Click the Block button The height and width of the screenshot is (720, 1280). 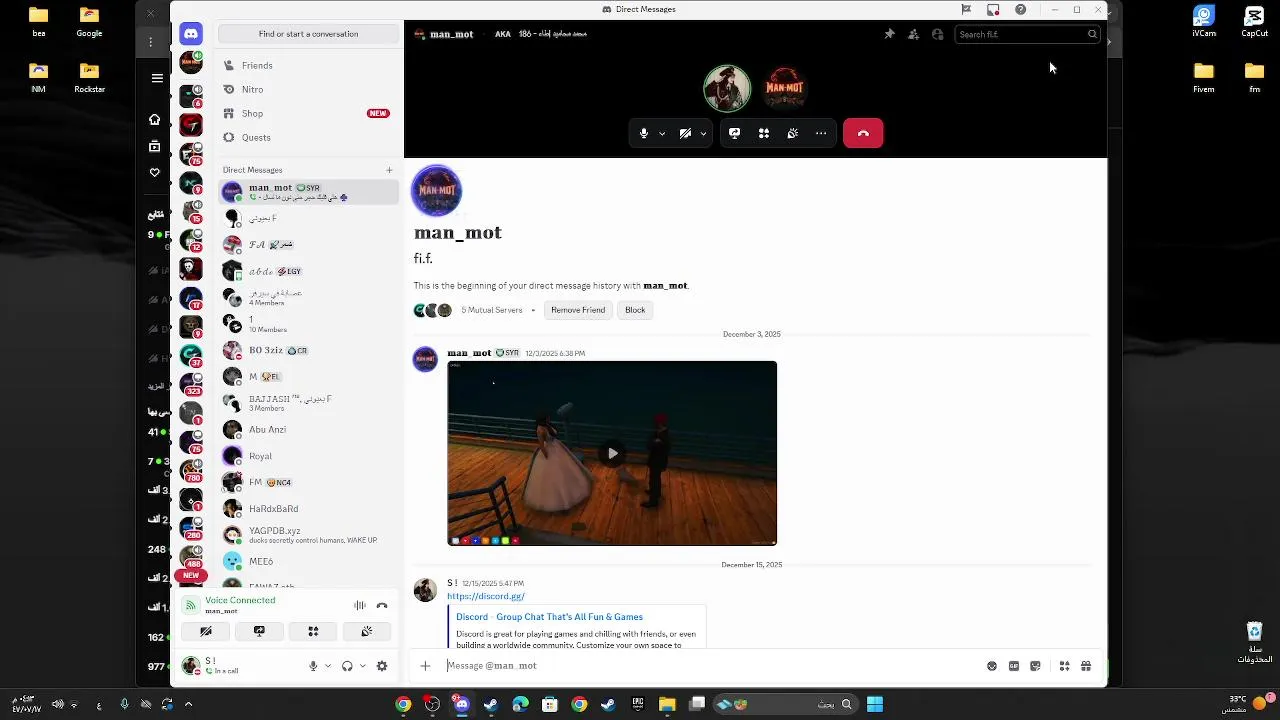point(635,310)
